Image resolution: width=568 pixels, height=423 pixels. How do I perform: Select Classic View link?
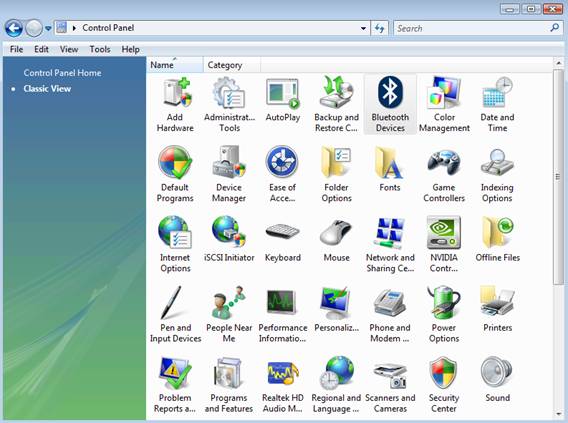(x=47, y=89)
